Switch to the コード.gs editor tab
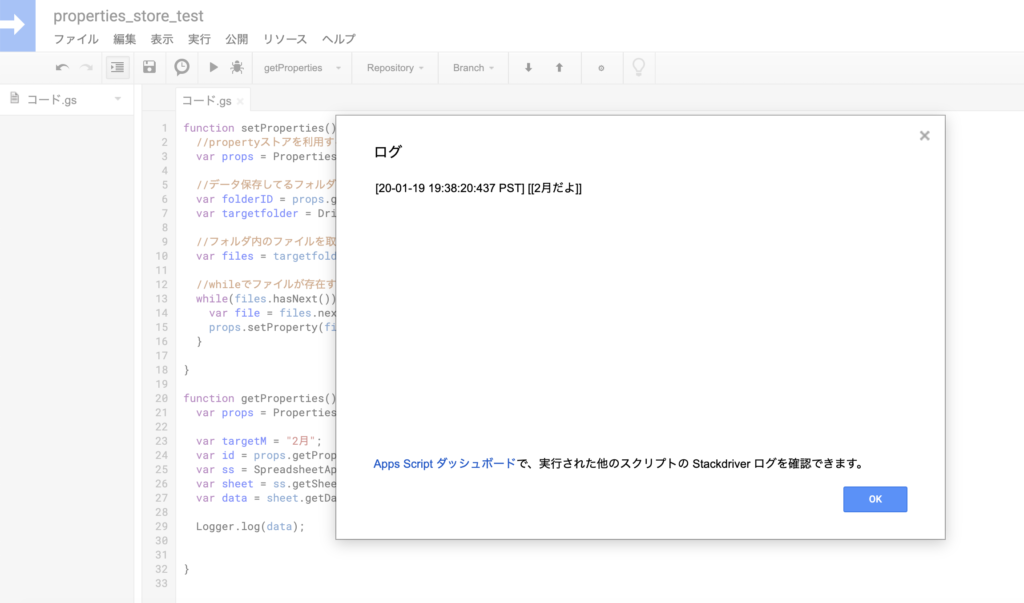The image size is (1024, 603). coord(206,101)
